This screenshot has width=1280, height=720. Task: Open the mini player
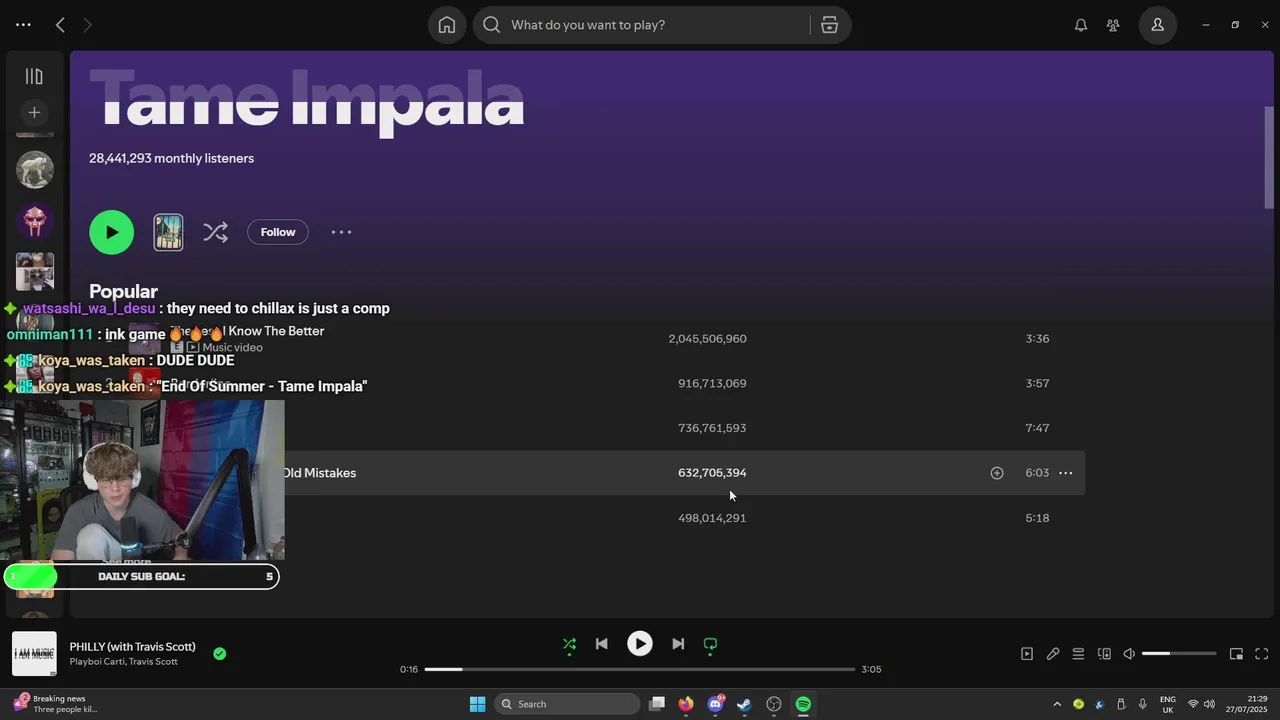[1236, 654]
